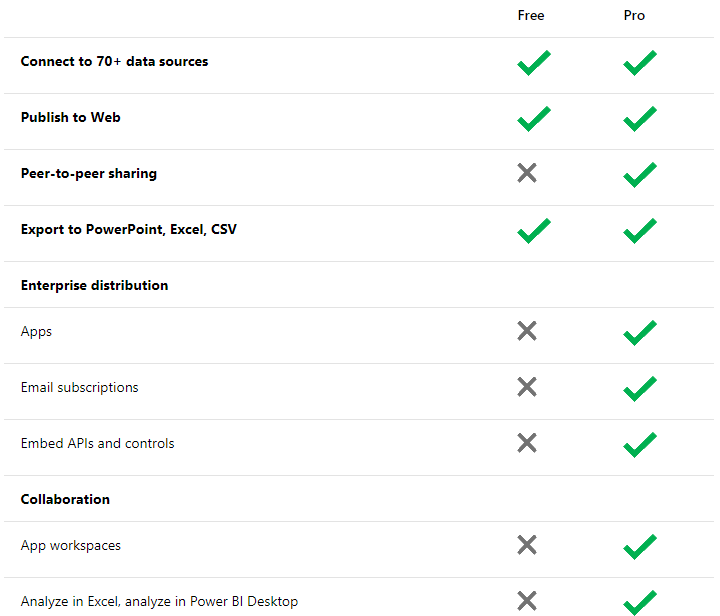Select the Free column header

click(530, 15)
